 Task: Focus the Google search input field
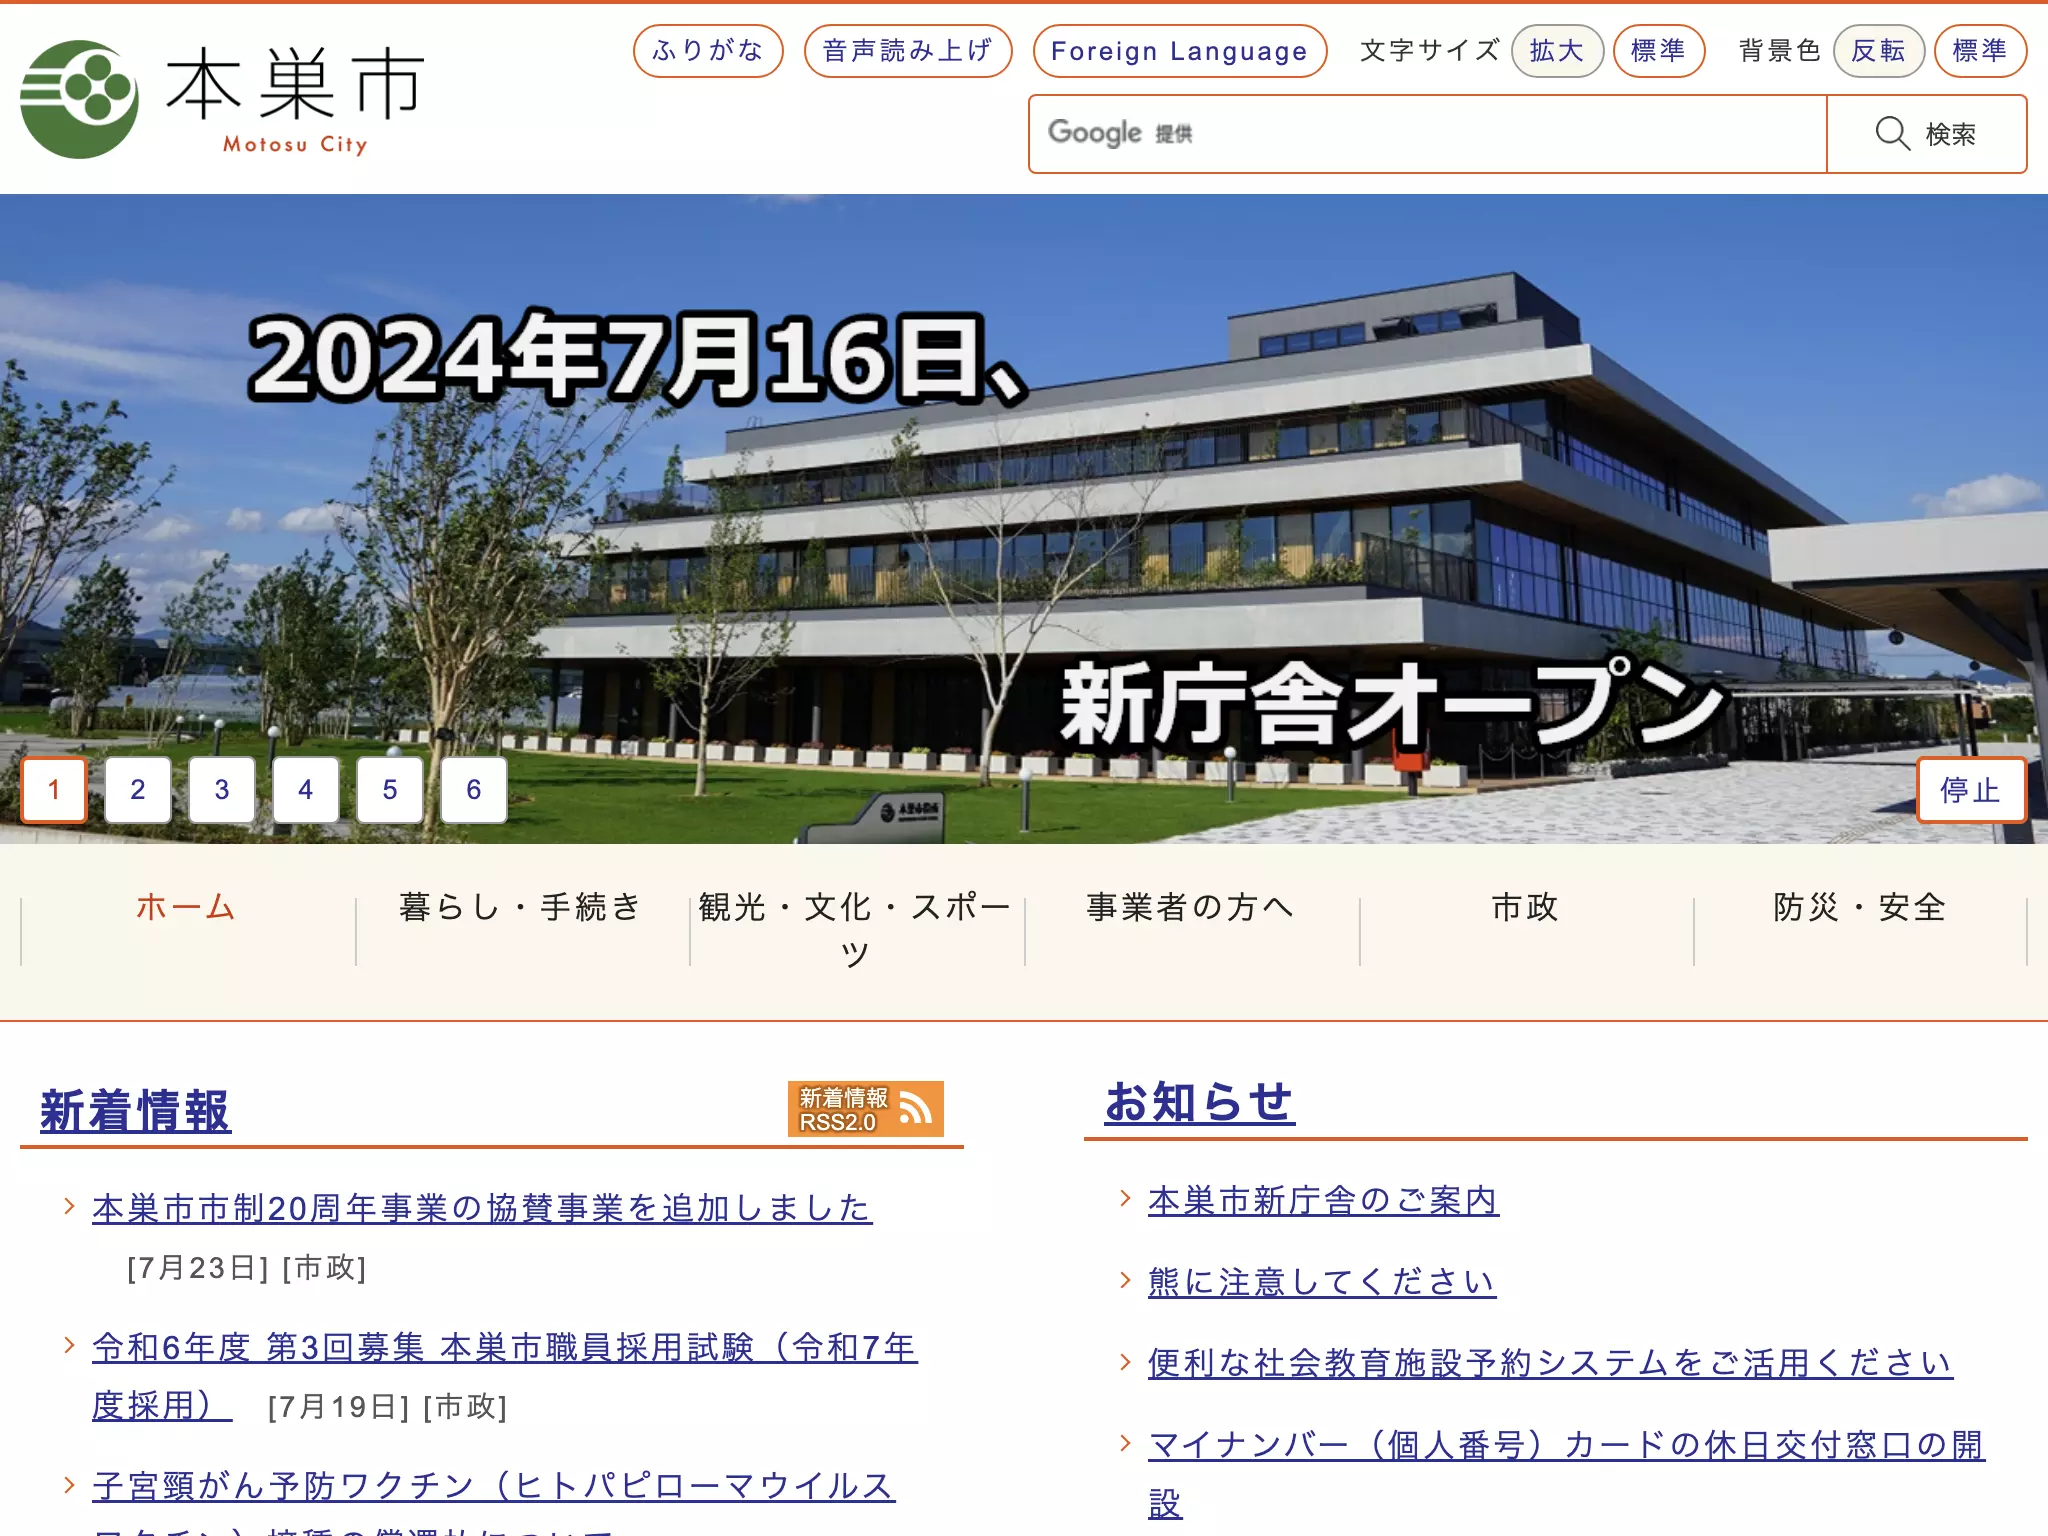tap(1428, 134)
